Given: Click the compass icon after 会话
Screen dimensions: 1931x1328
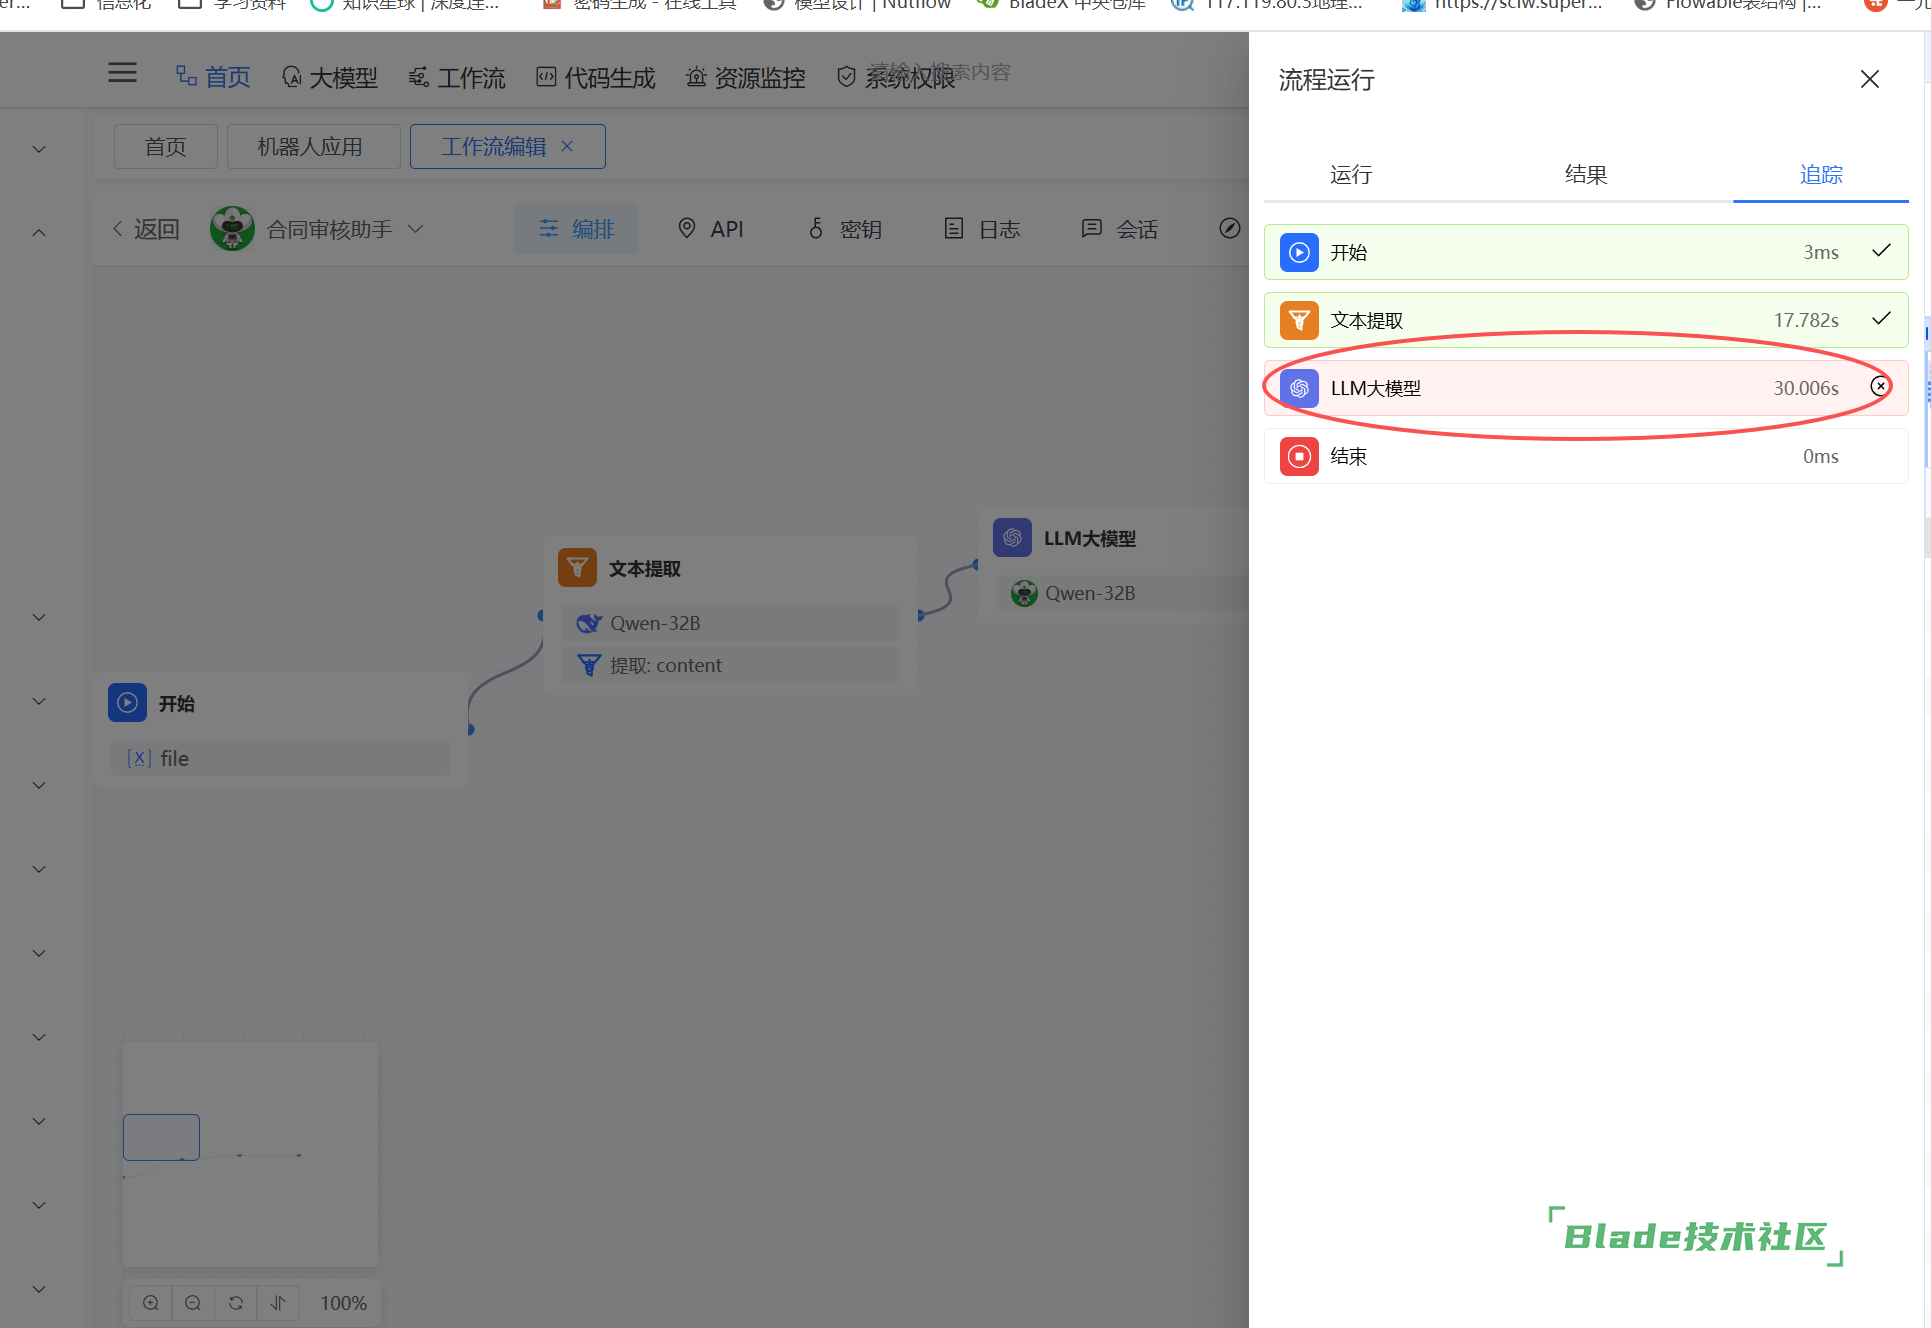Looking at the screenshot, I should click(x=1230, y=228).
